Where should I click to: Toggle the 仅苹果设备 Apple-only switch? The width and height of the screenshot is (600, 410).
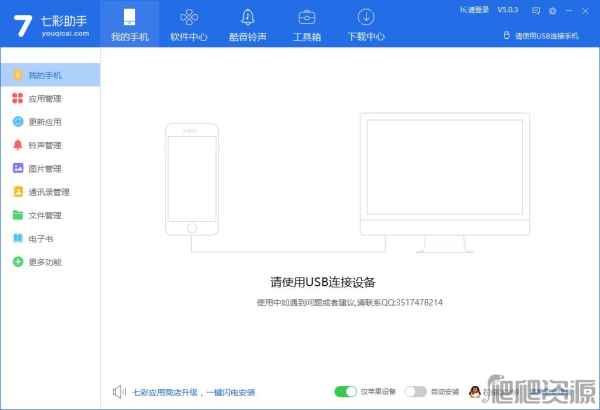pyautogui.click(x=345, y=391)
